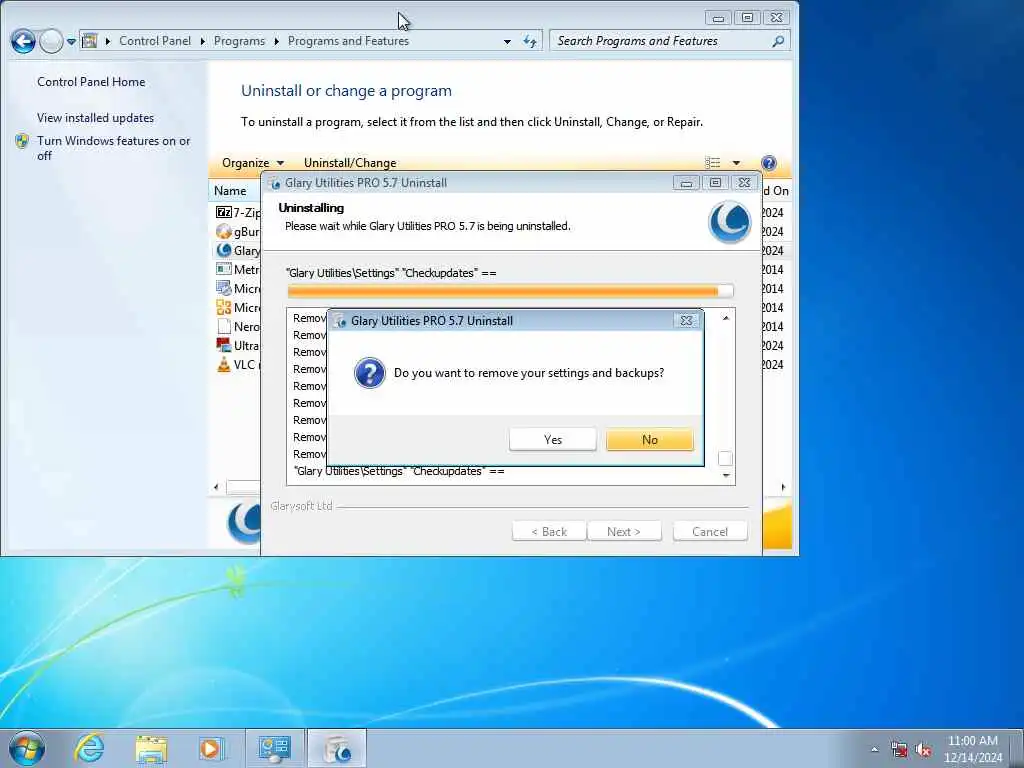1024x768 pixels.
Task: Click the Glary logo in uninstaller header
Action: [x=729, y=222]
